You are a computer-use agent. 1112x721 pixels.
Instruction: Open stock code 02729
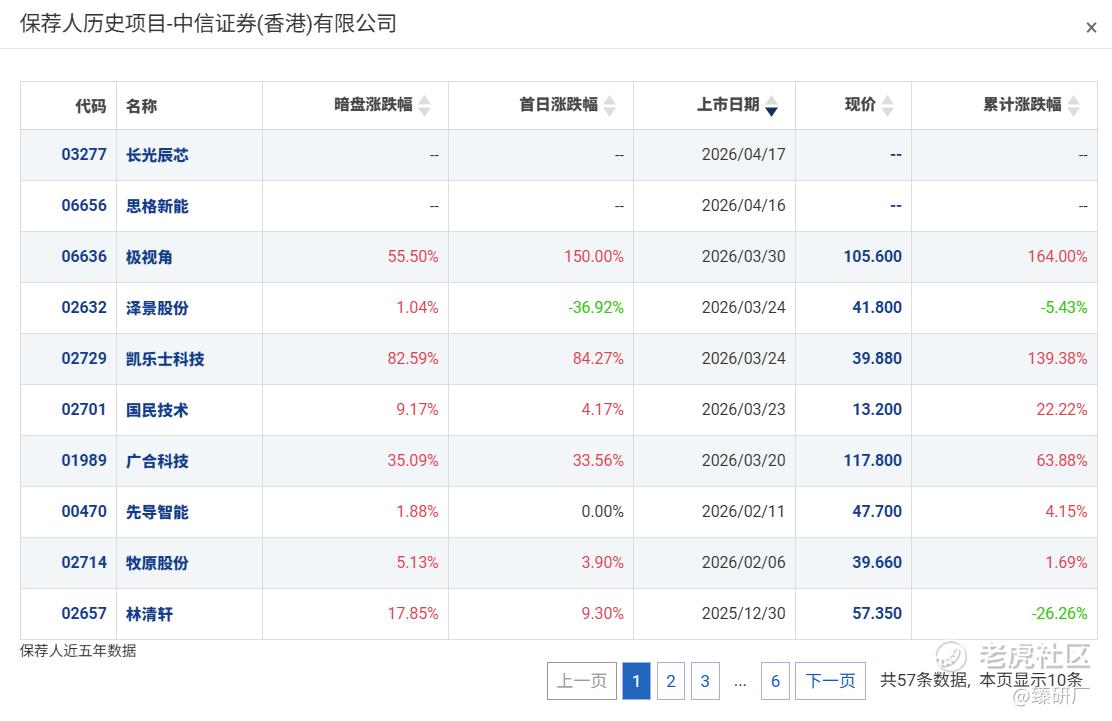(84, 359)
